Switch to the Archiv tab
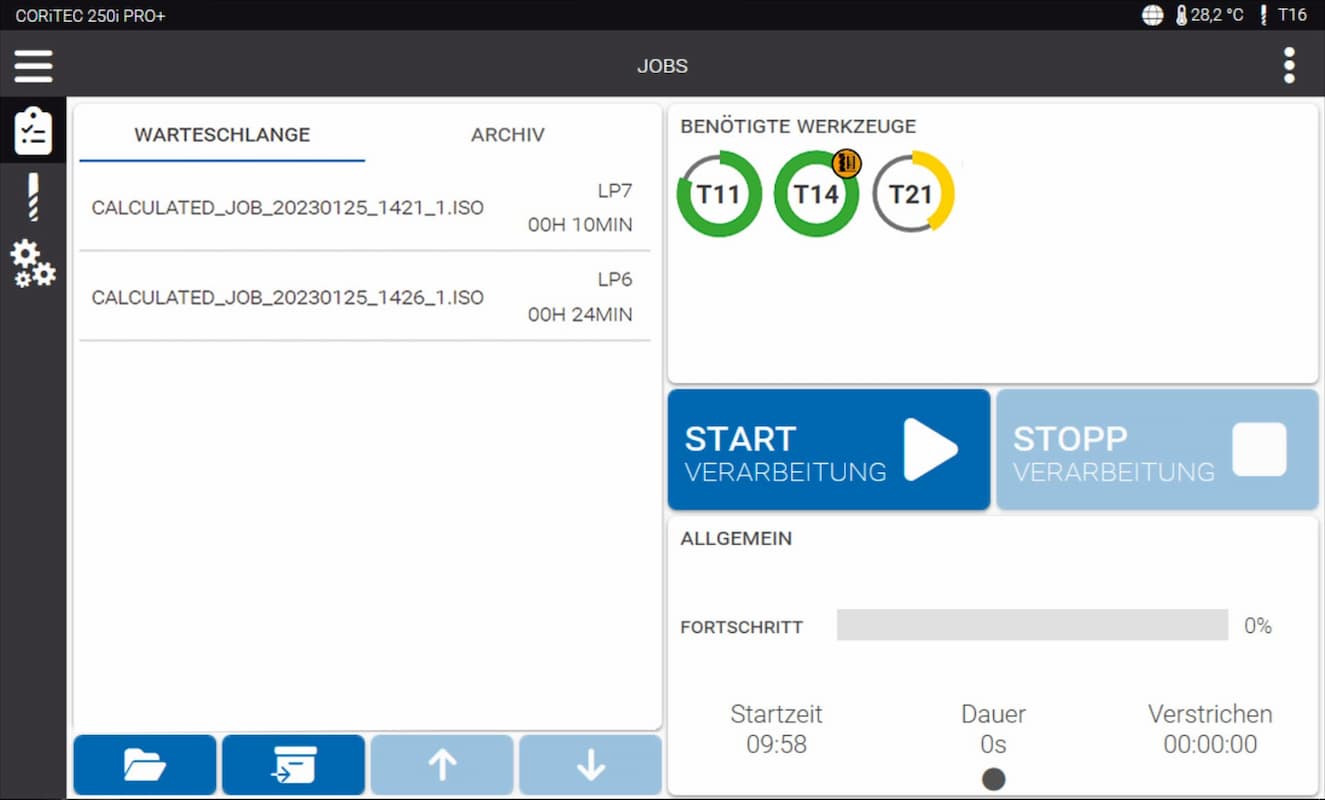The width and height of the screenshot is (1325, 800). (508, 134)
